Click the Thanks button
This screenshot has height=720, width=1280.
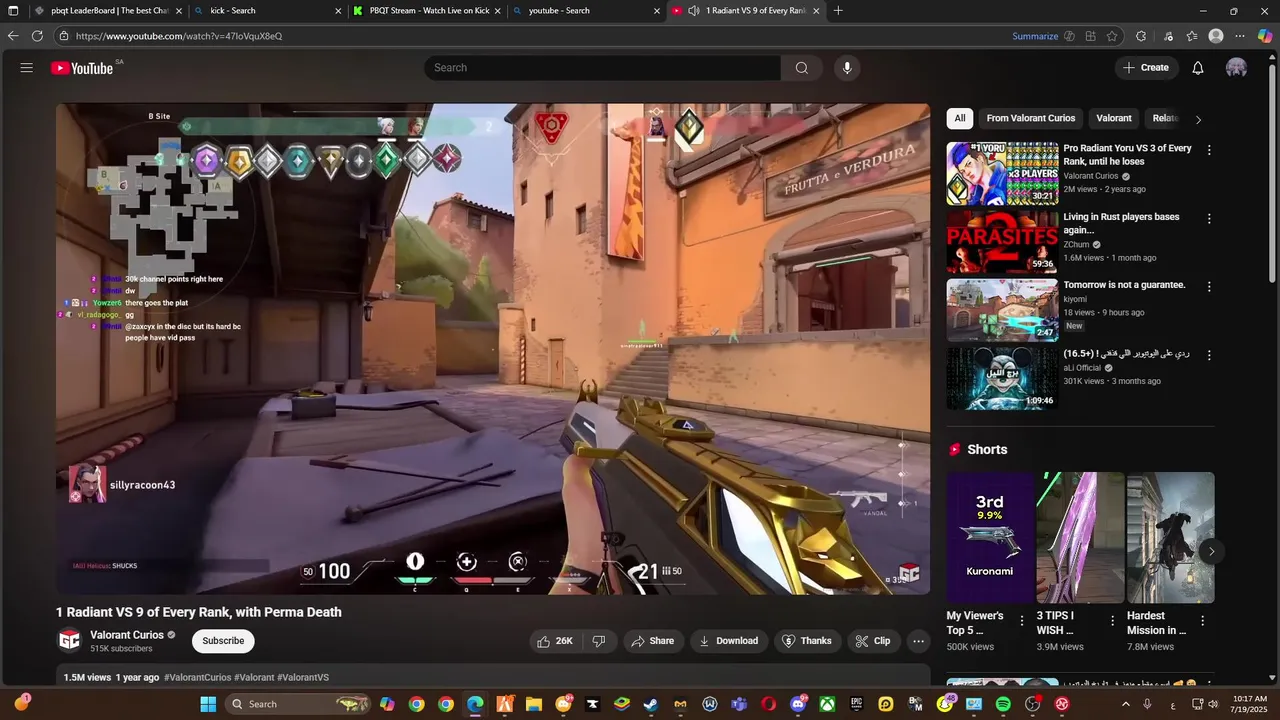pos(807,641)
